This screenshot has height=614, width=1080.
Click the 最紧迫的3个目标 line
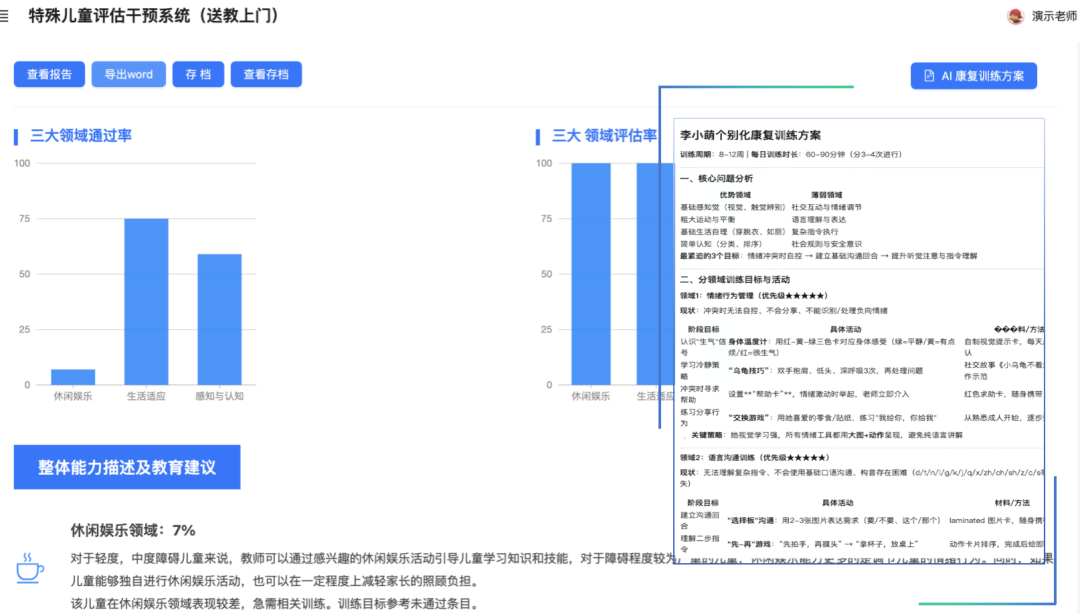[829, 256]
